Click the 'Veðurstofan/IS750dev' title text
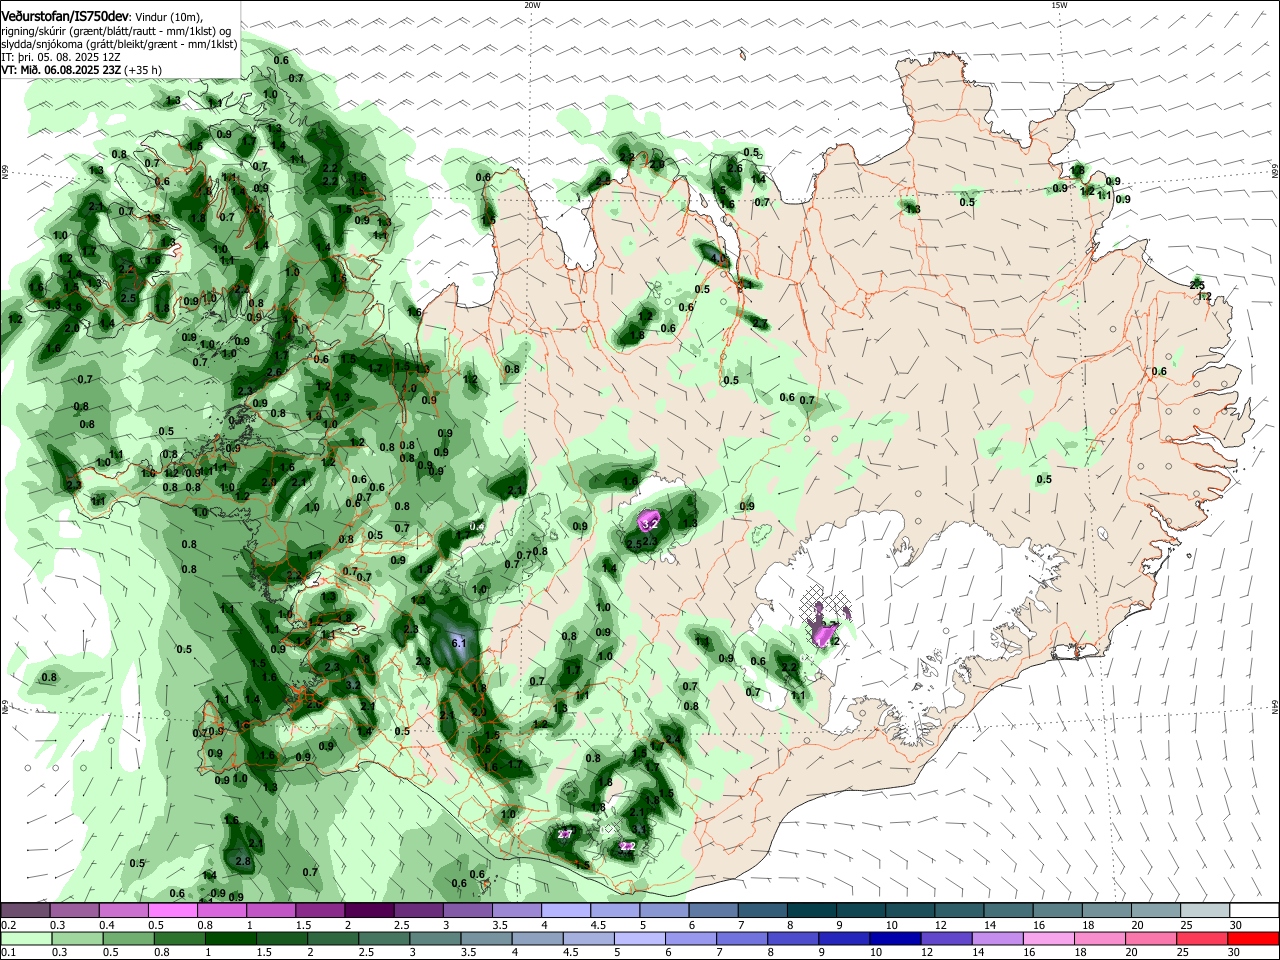 65,16
